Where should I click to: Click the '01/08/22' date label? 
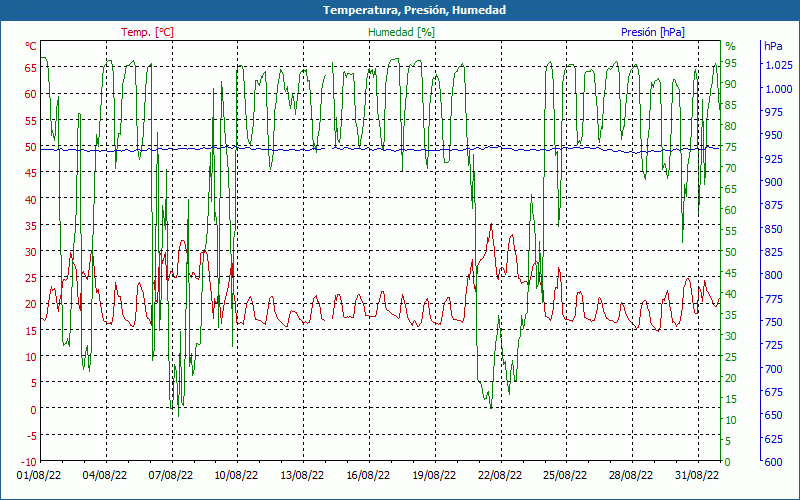click(39, 476)
